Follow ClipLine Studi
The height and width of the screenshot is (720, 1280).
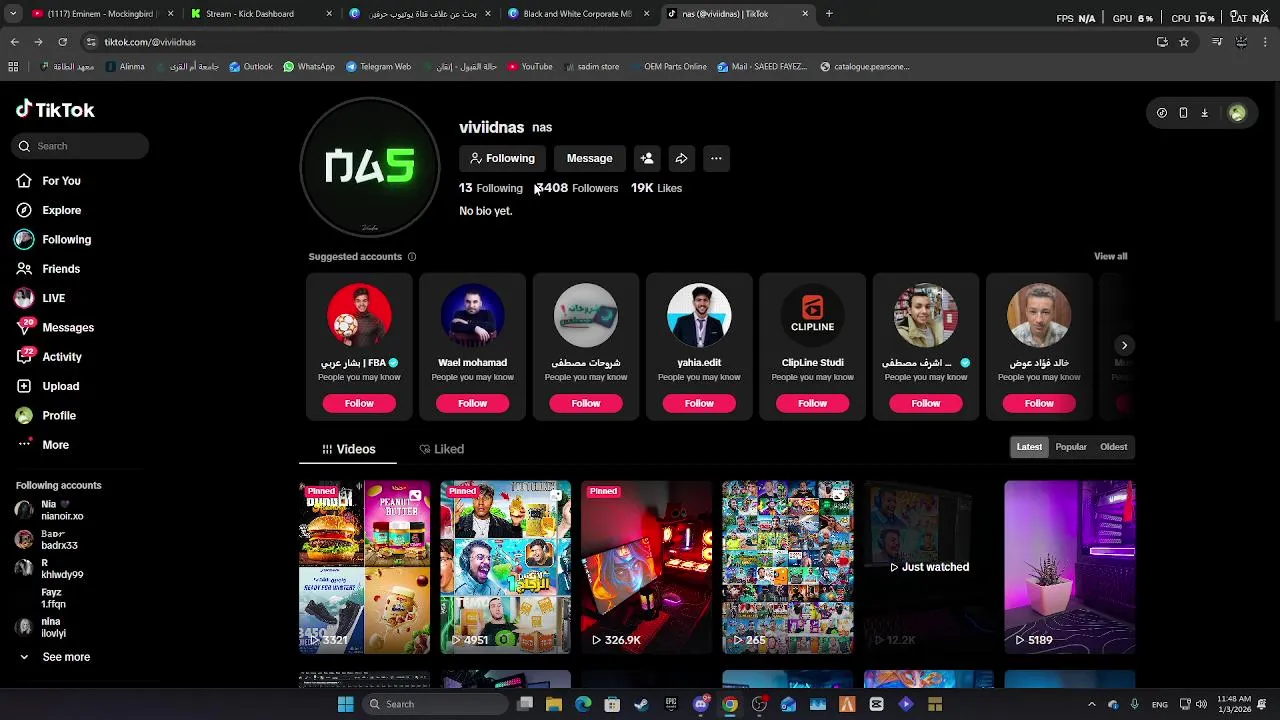click(812, 403)
